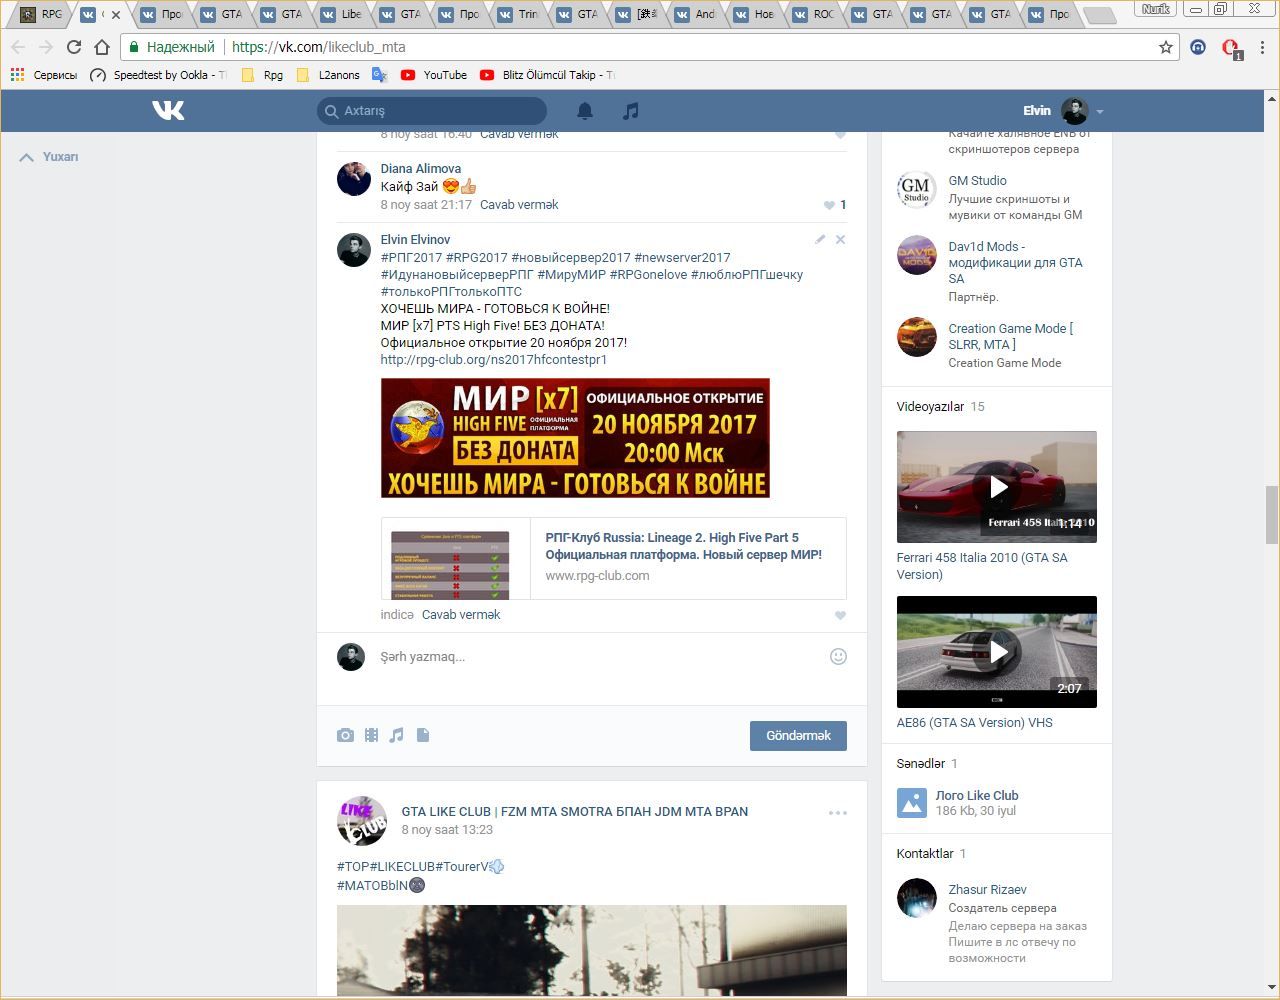This screenshot has width=1280, height=1000.
Task: Click address bar with vk.com/likeclub_mta
Action: pos(650,47)
